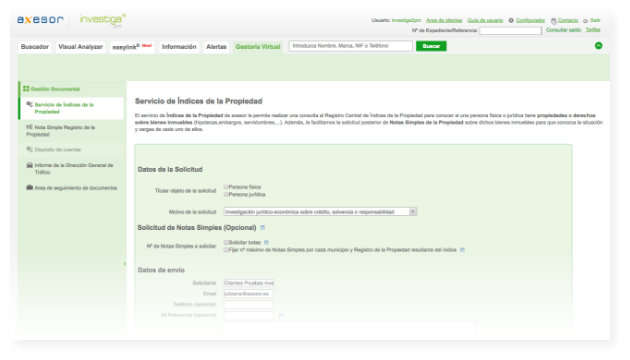The height and width of the screenshot is (360, 630).
Task: Select Servicio de Índices de la Propiedad menu item
Action: pos(72,108)
